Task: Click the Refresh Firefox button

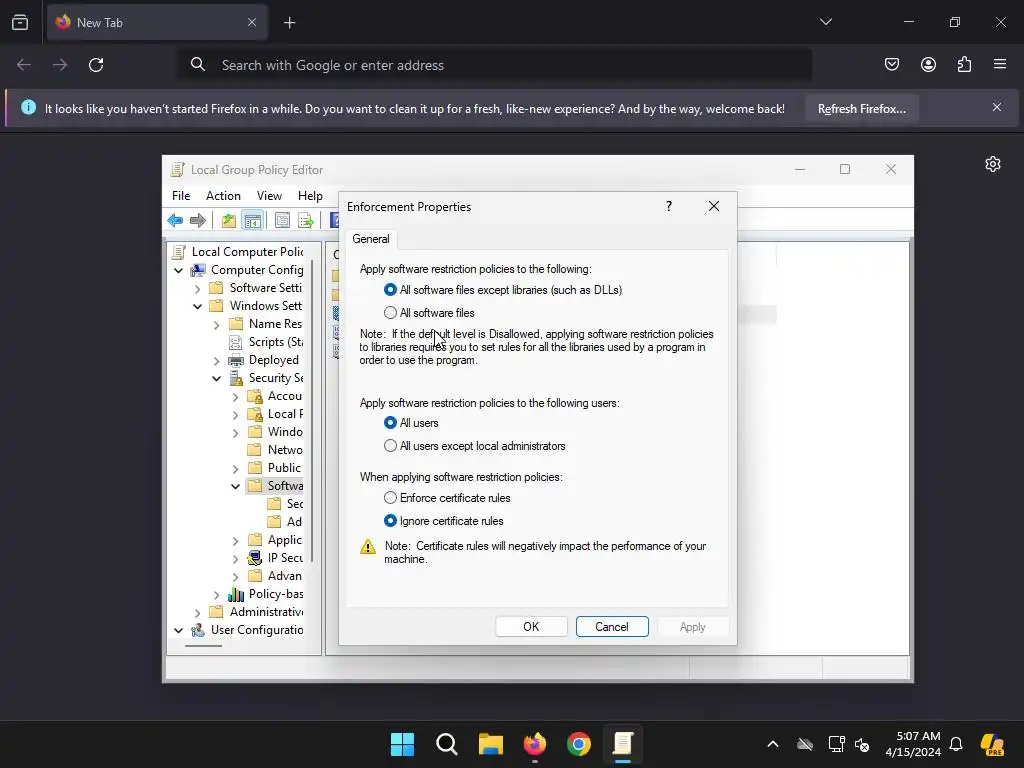Action: (x=861, y=109)
